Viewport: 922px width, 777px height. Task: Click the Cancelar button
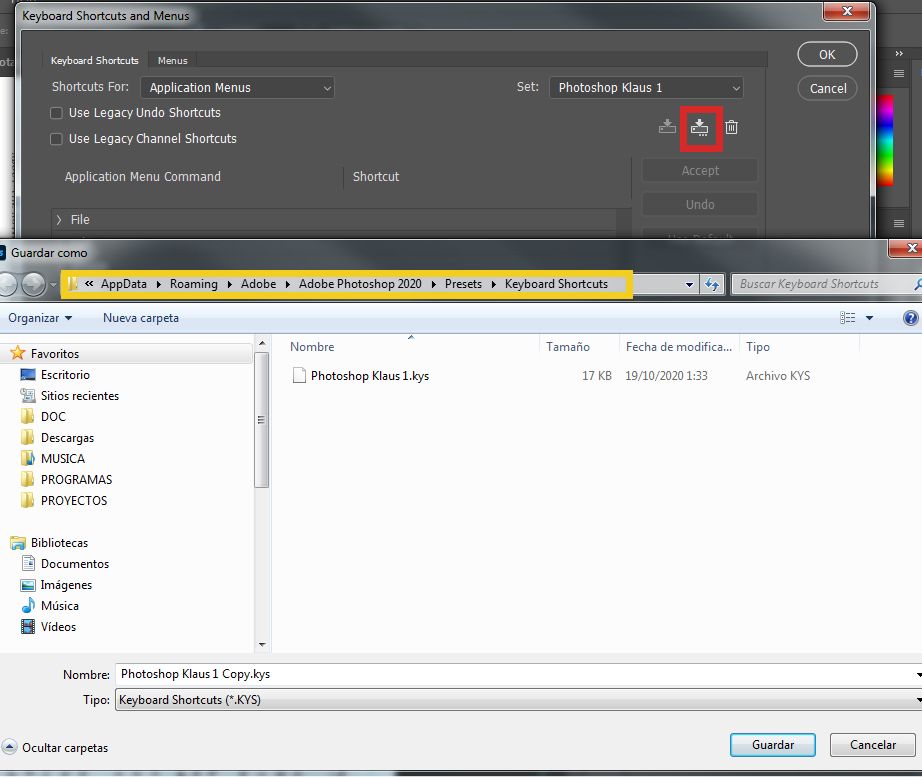pos(873,745)
